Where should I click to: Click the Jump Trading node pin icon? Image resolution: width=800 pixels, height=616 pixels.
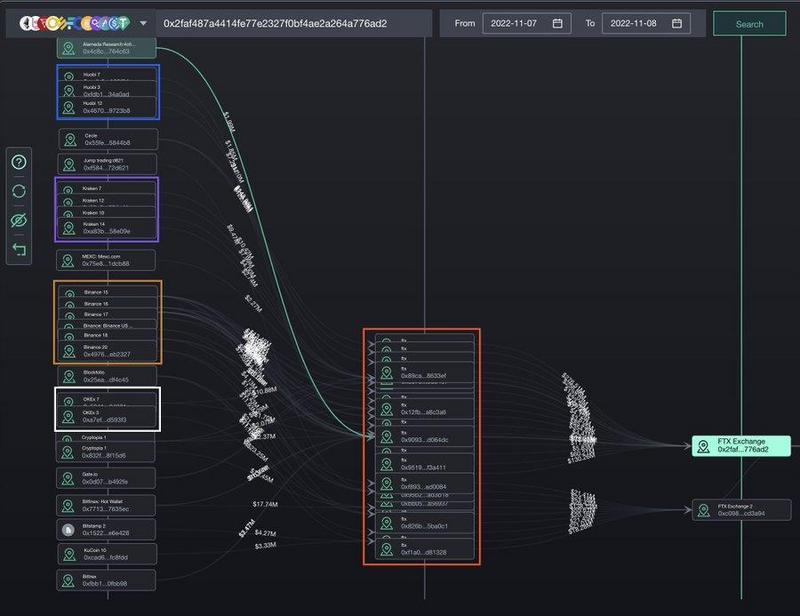(x=70, y=165)
